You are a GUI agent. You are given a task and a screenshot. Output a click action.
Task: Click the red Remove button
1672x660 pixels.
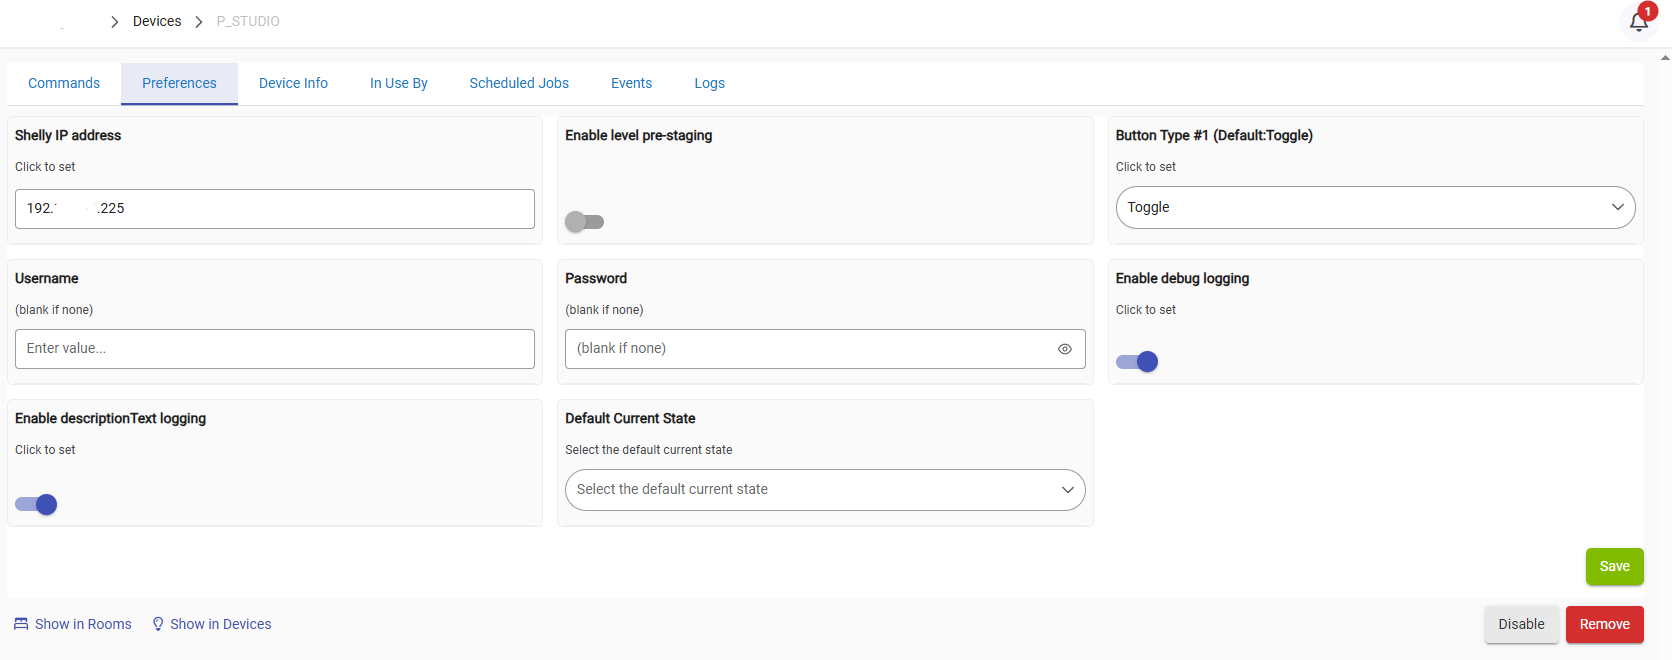pos(1604,624)
